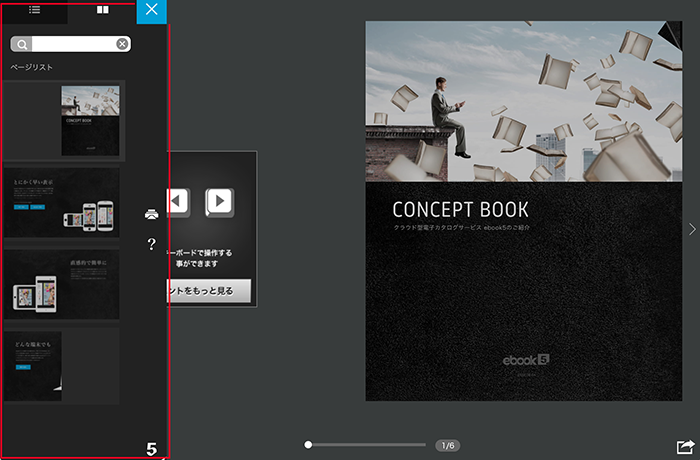Clear the search field text

click(x=122, y=44)
